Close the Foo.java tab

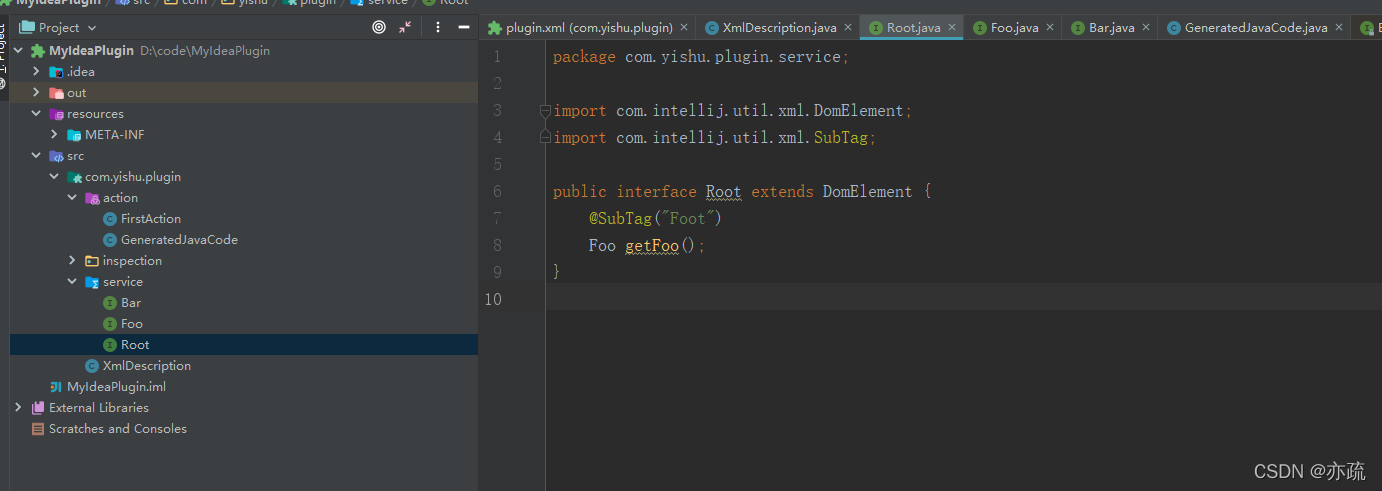tap(1050, 28)
